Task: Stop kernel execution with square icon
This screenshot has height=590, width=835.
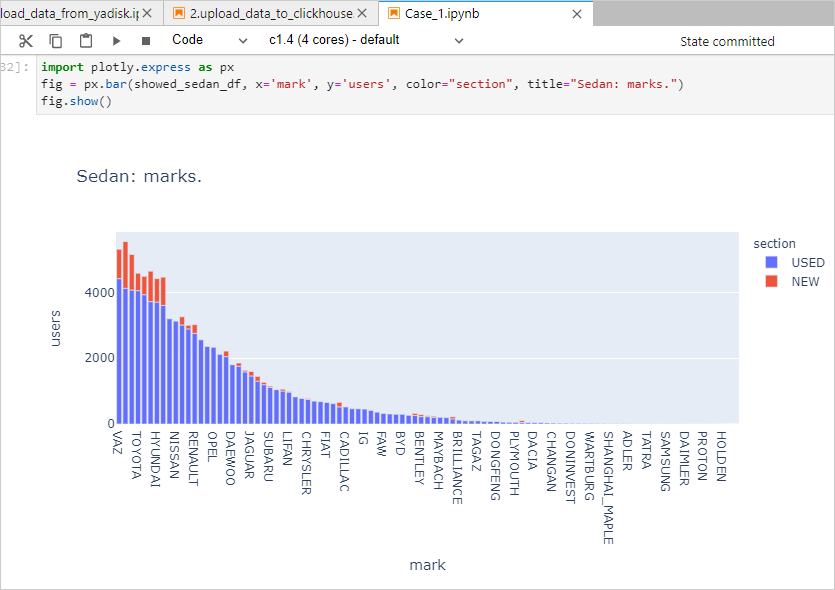Action: click(146, 41)
